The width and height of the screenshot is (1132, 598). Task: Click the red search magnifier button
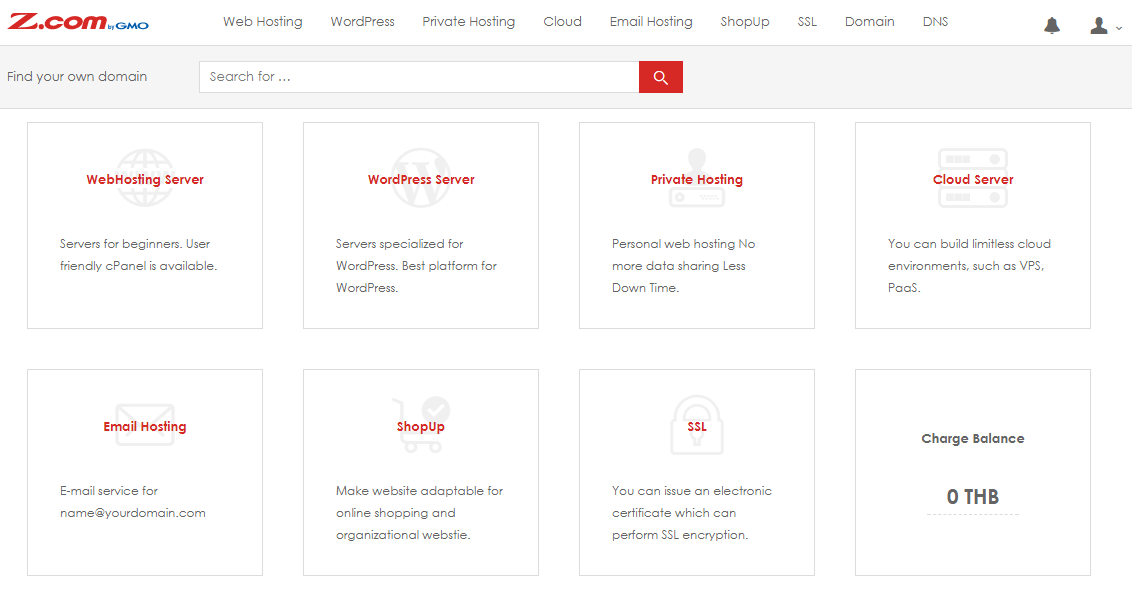point(661,77)
